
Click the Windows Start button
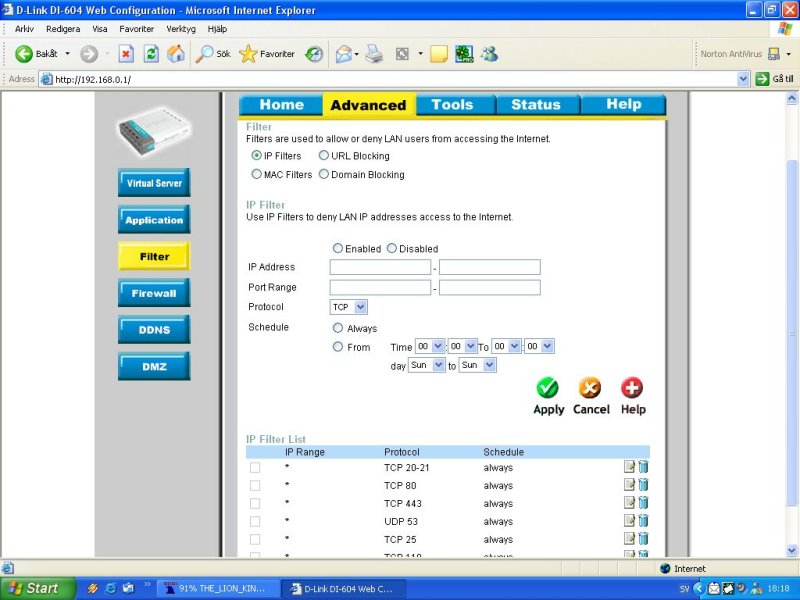37,588
